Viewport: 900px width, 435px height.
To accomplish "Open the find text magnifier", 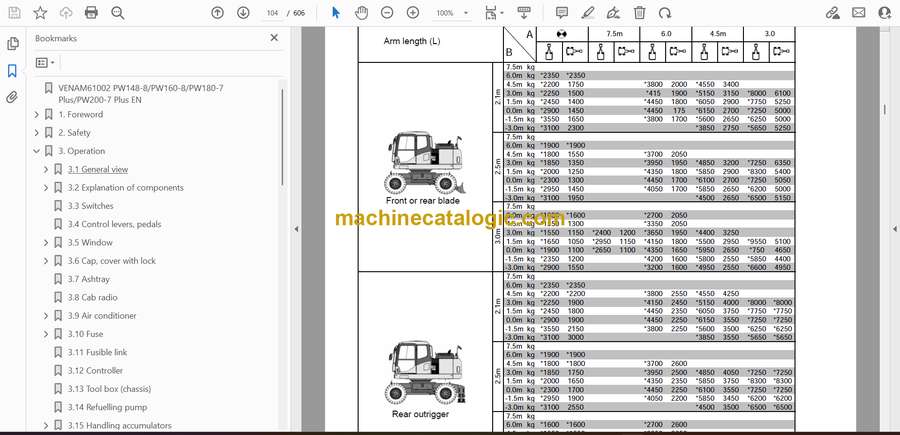I will click(118, 13).
